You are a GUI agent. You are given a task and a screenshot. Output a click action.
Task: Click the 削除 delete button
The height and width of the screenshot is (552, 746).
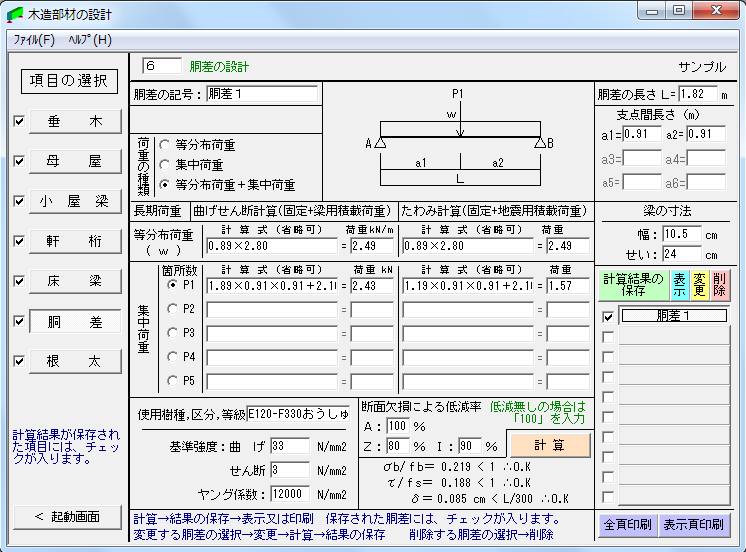(x=719, y=285)
